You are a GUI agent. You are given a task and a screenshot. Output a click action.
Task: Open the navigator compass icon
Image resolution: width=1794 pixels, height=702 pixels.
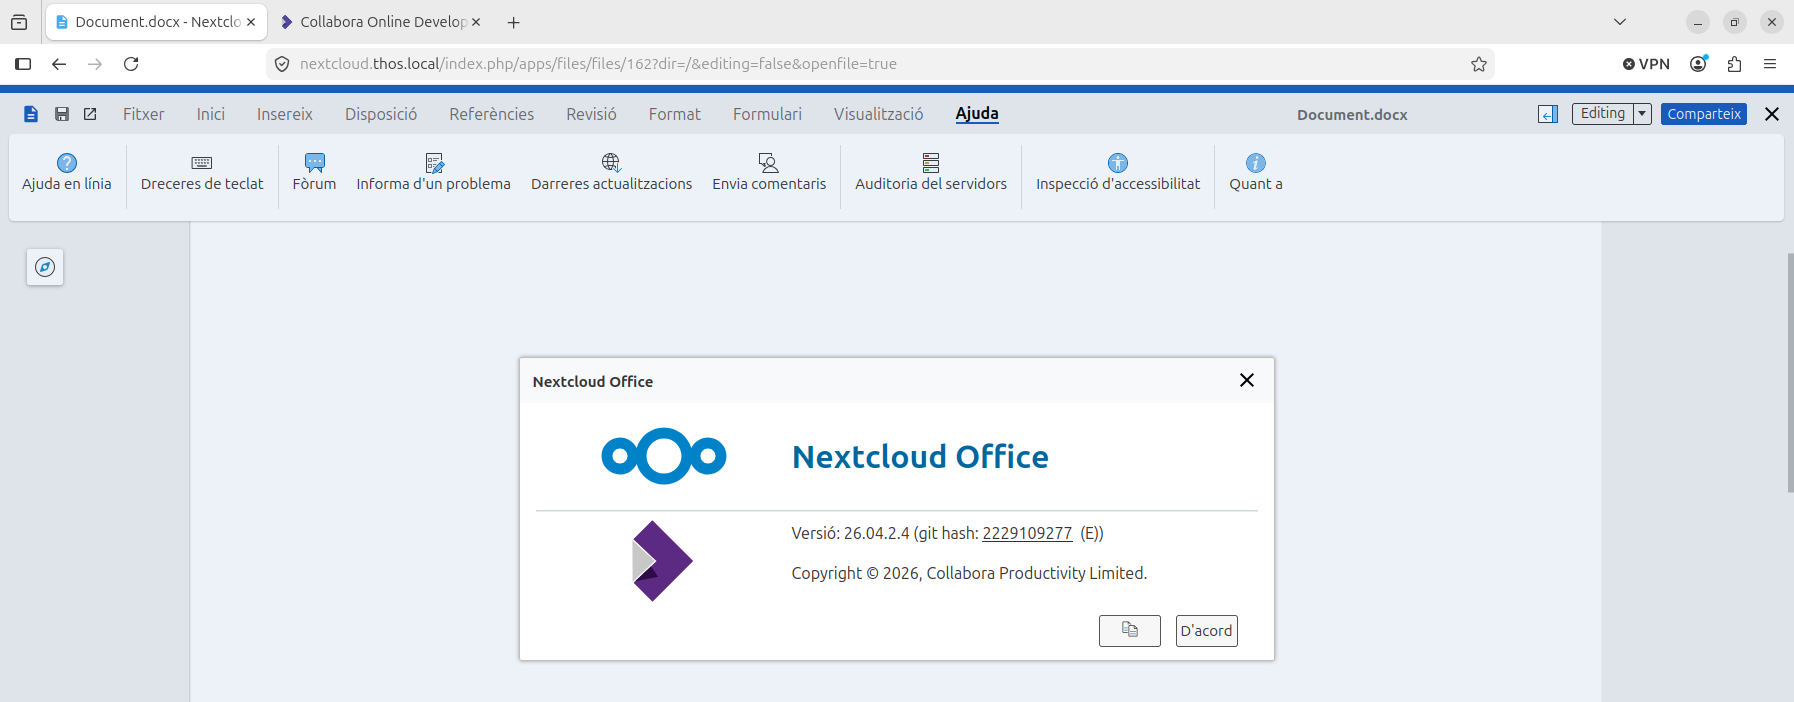[x=45, y=267]
